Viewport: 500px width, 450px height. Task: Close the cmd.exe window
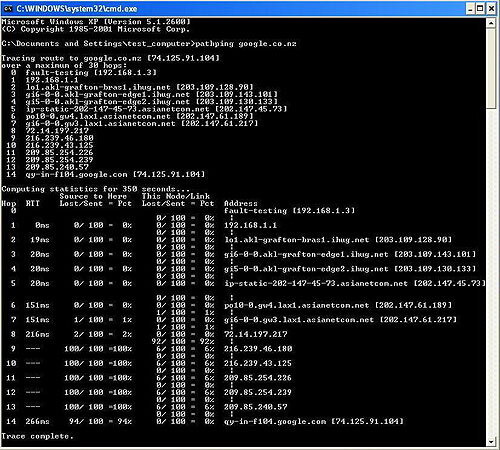491,9
